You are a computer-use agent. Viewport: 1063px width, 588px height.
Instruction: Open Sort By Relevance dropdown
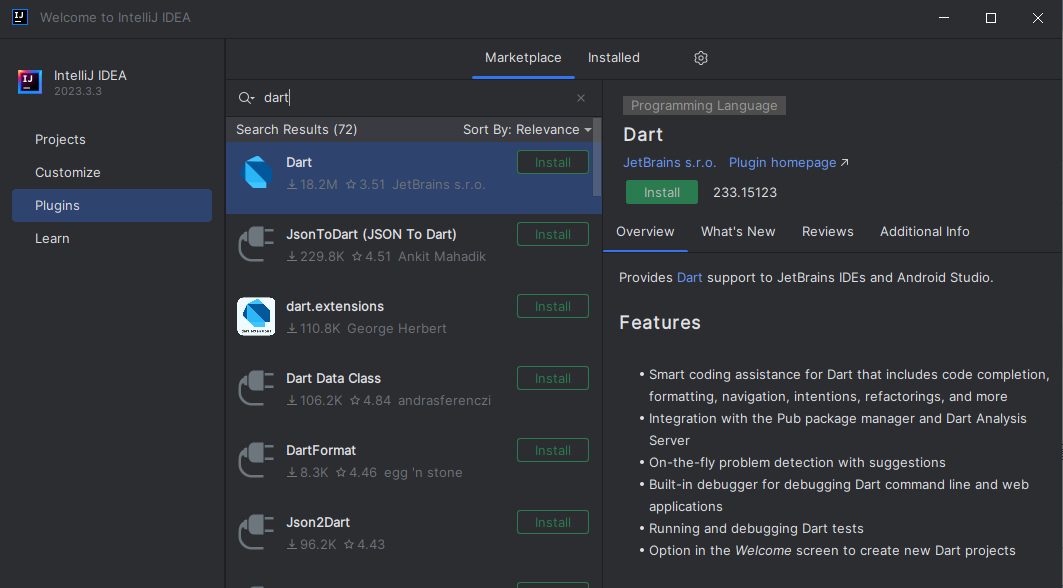click(527, 130)
